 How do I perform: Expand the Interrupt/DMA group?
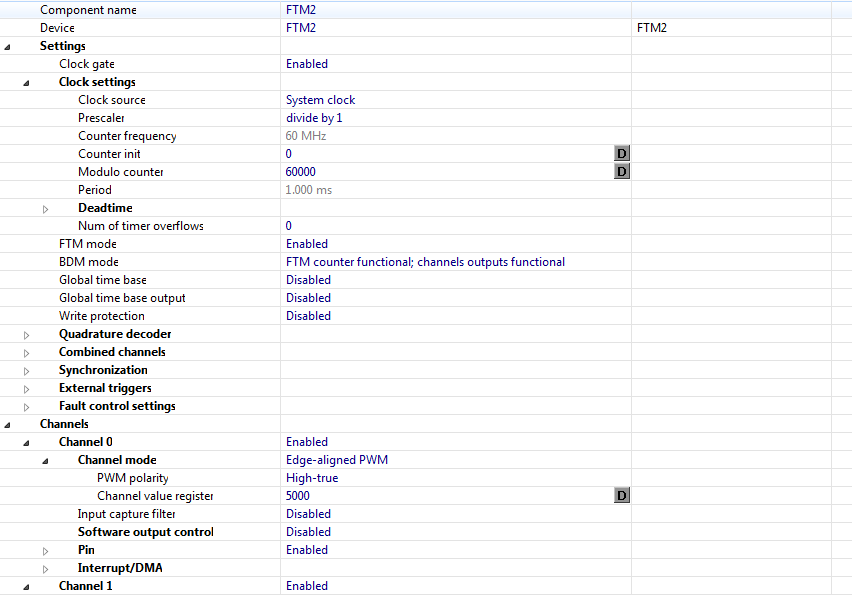(45, 569)
